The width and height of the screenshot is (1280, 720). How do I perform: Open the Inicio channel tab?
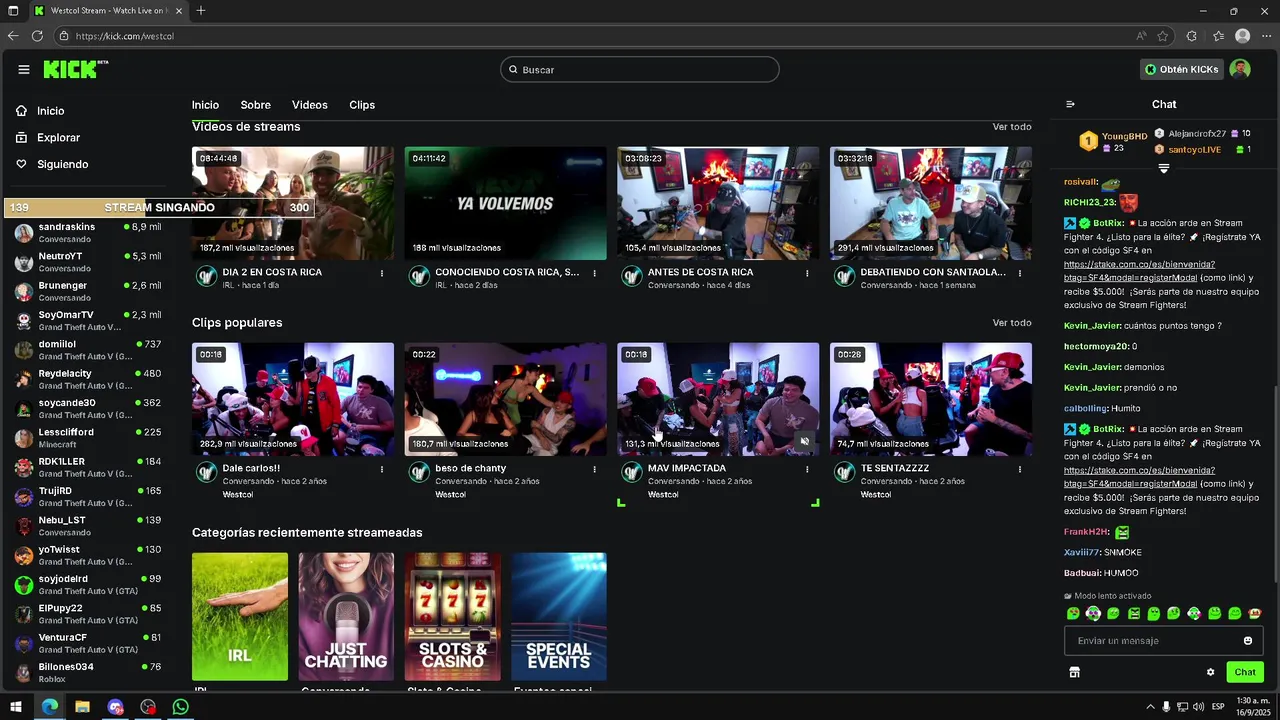point(205,105)
